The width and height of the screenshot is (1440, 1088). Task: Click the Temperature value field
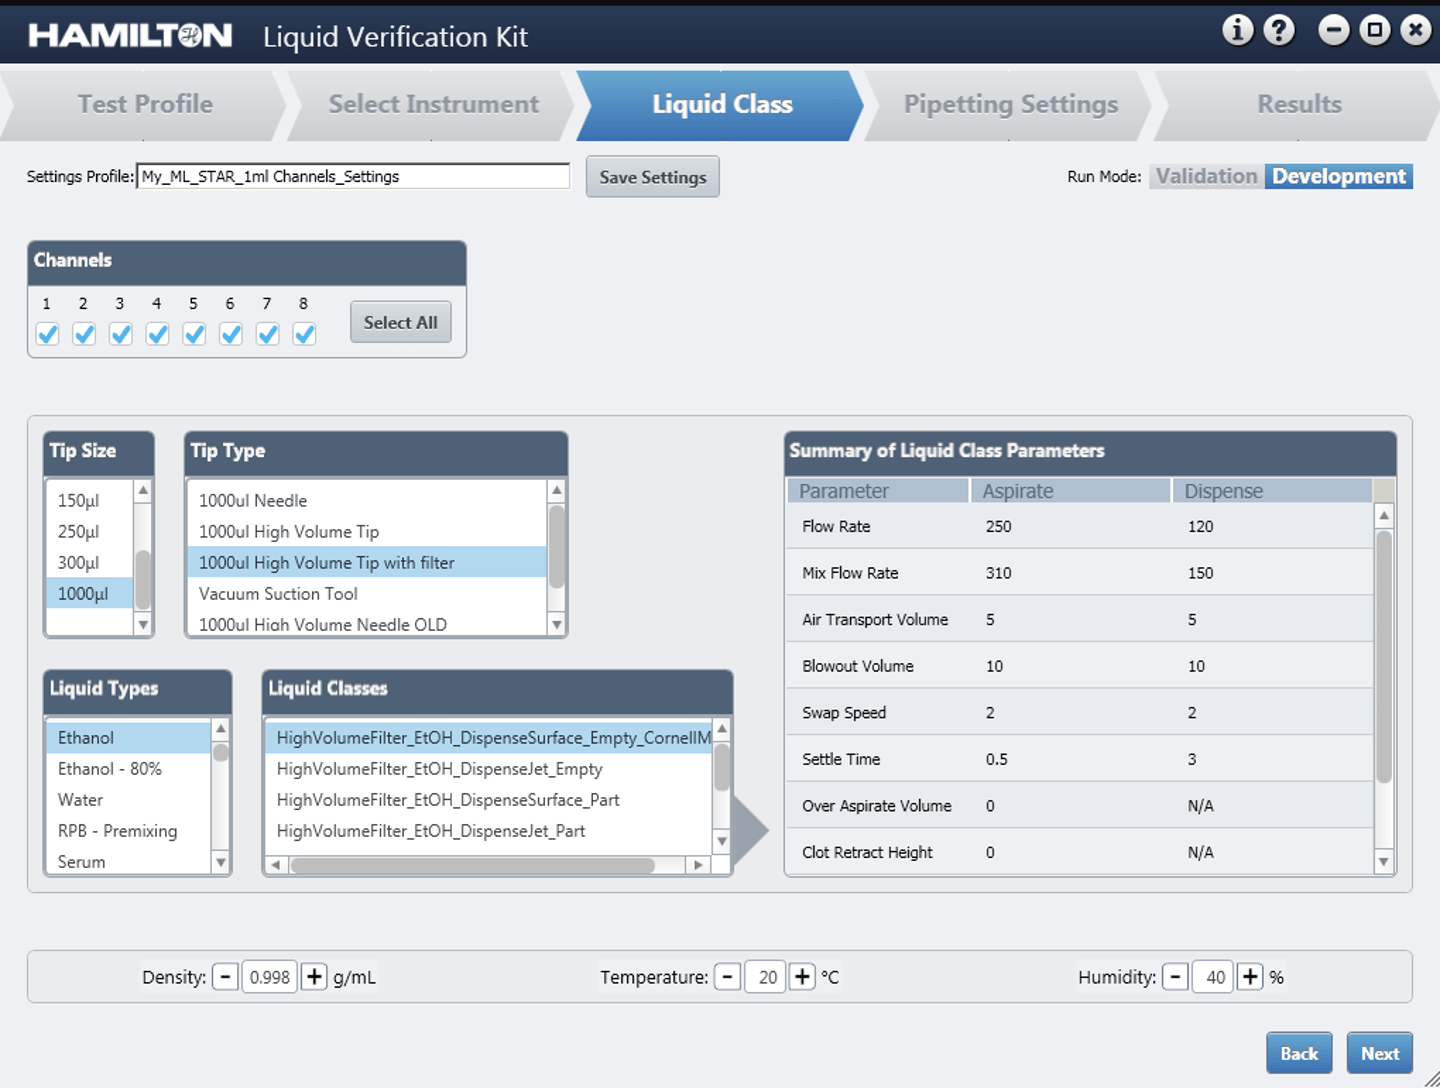pos(765,977)
